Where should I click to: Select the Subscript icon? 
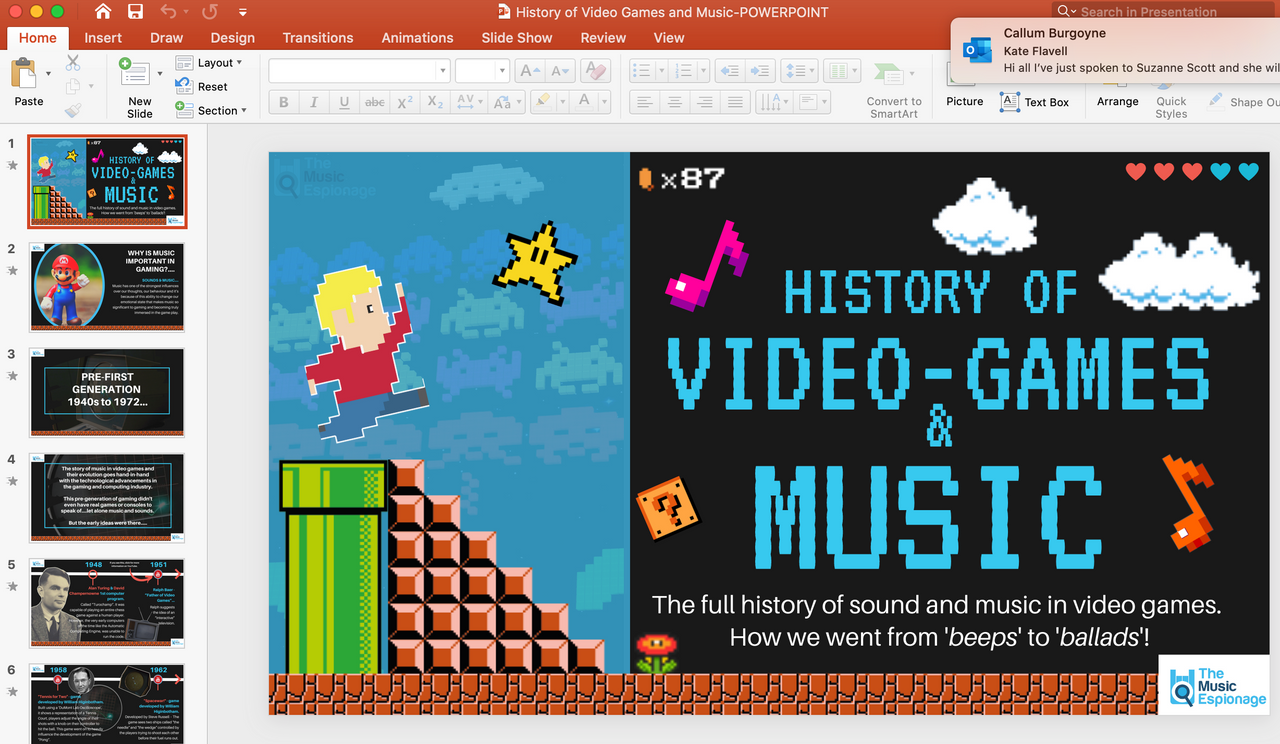pyautogui.click(x=434, y=101)
